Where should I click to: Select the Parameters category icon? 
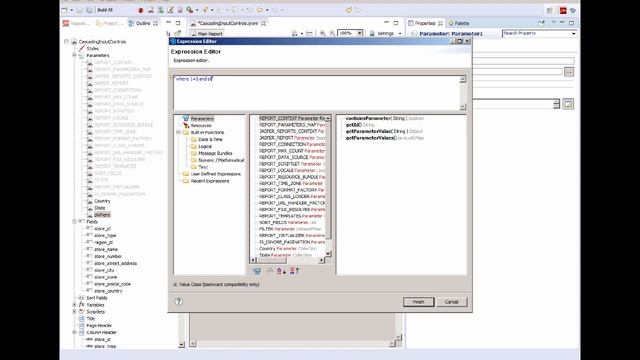pos(186,118)
